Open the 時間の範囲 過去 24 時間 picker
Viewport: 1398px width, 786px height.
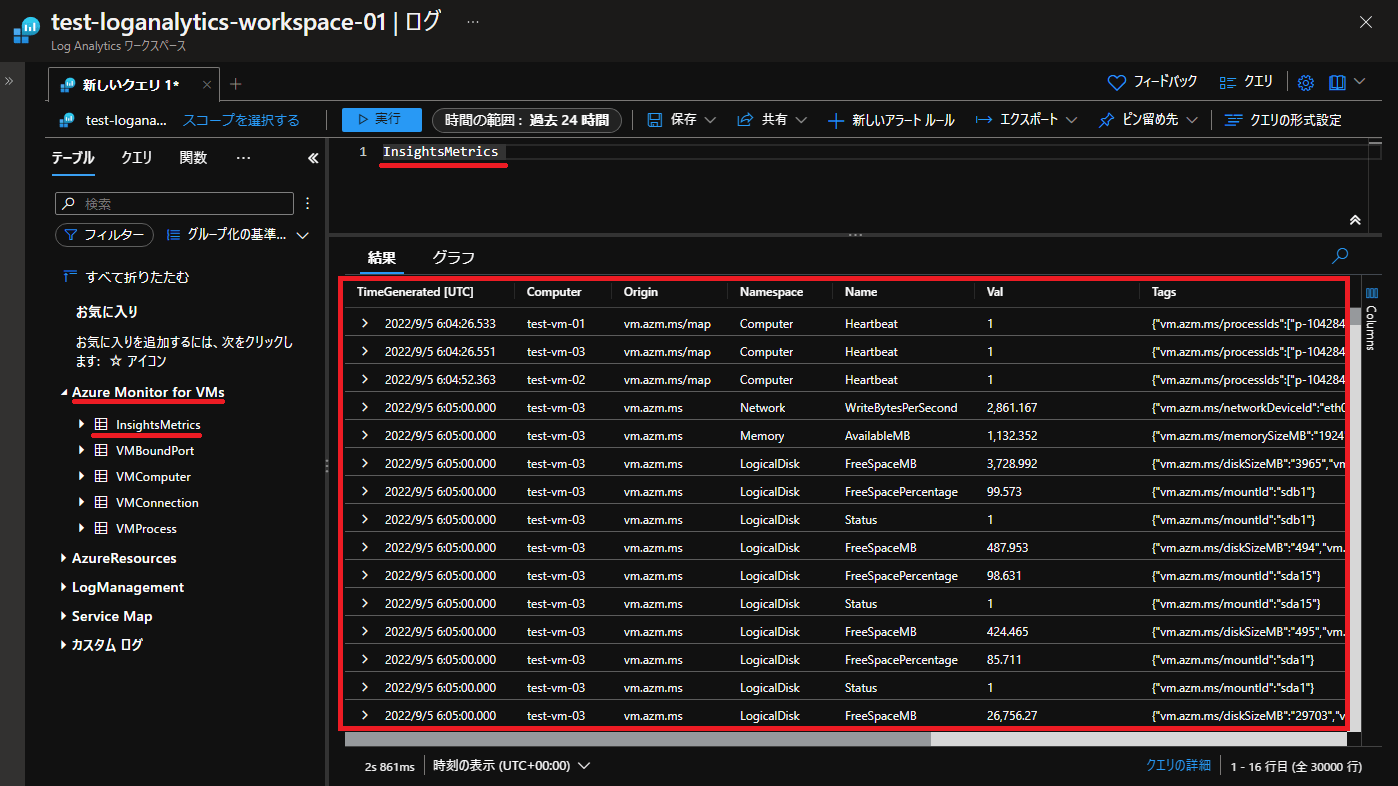pos(527,120)
